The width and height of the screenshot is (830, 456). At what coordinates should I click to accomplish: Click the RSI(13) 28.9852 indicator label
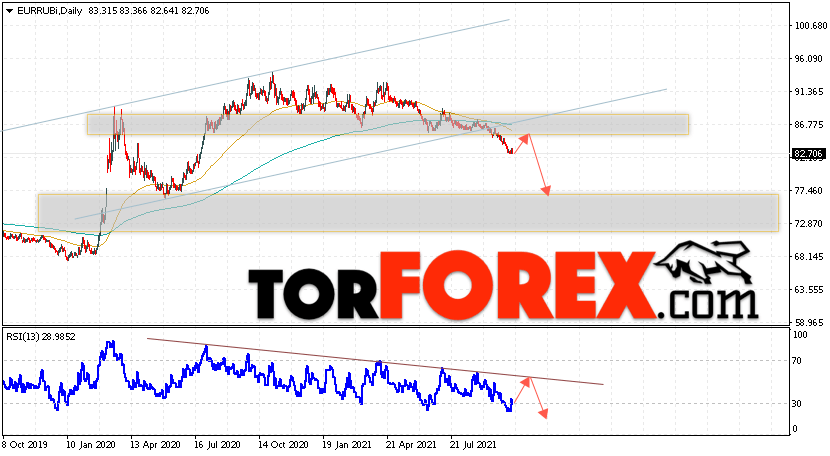pyautogui.click(x=41, y=337)
